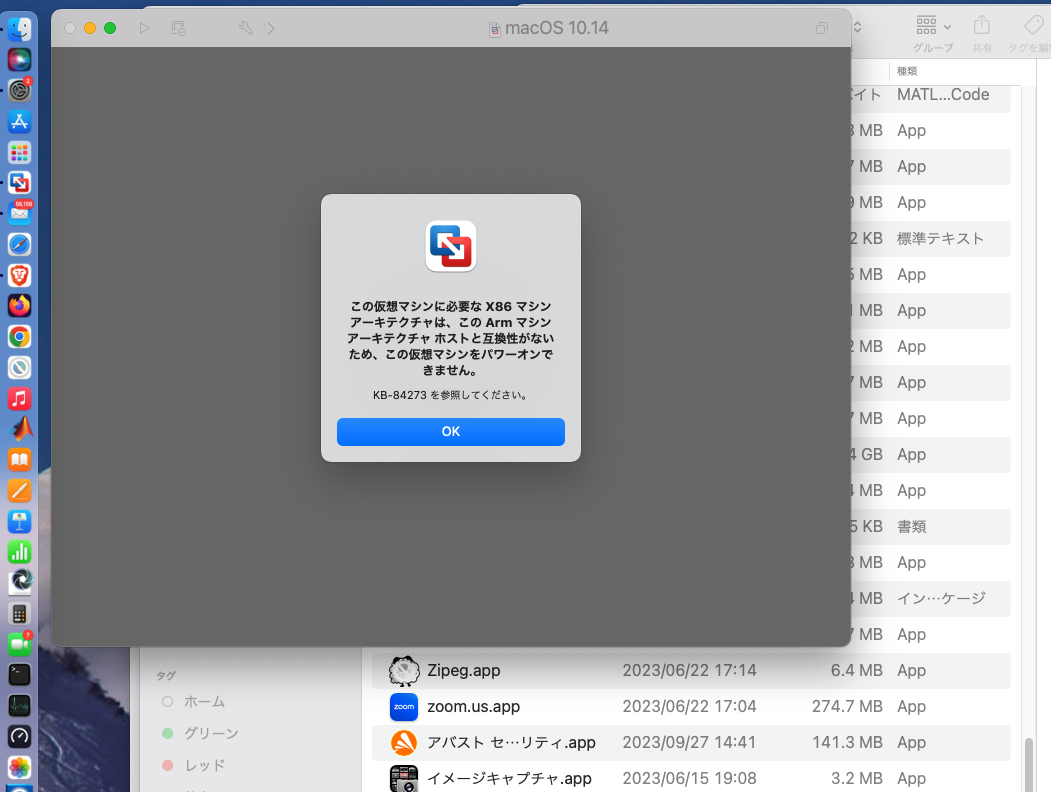Open Calculator from the Dock
The width and height of the screenshot is (1051, 792).
(19, 614)
